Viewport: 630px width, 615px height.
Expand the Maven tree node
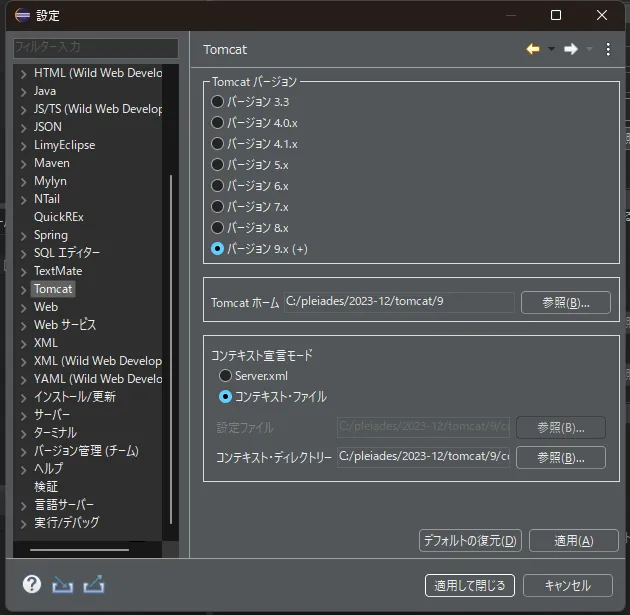[24, 164]
